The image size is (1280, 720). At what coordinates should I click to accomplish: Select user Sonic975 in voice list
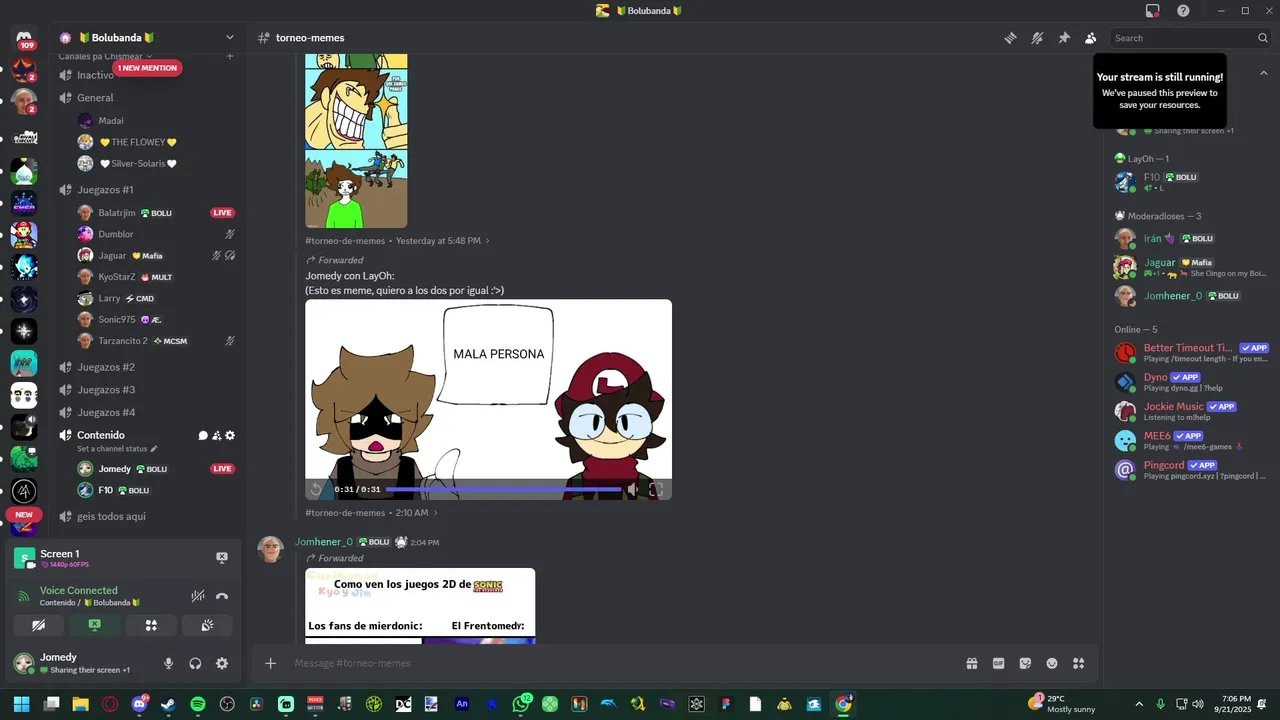pyautogui.click(x=116, y=320)
